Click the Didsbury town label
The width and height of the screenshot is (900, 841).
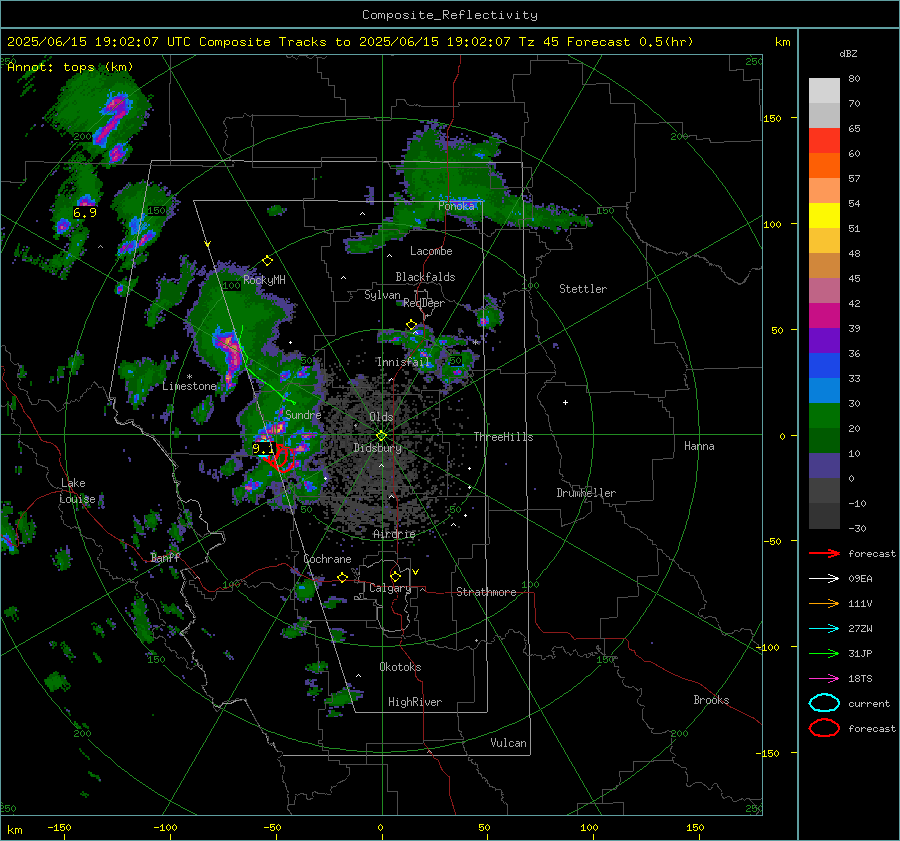click(377, 448)
